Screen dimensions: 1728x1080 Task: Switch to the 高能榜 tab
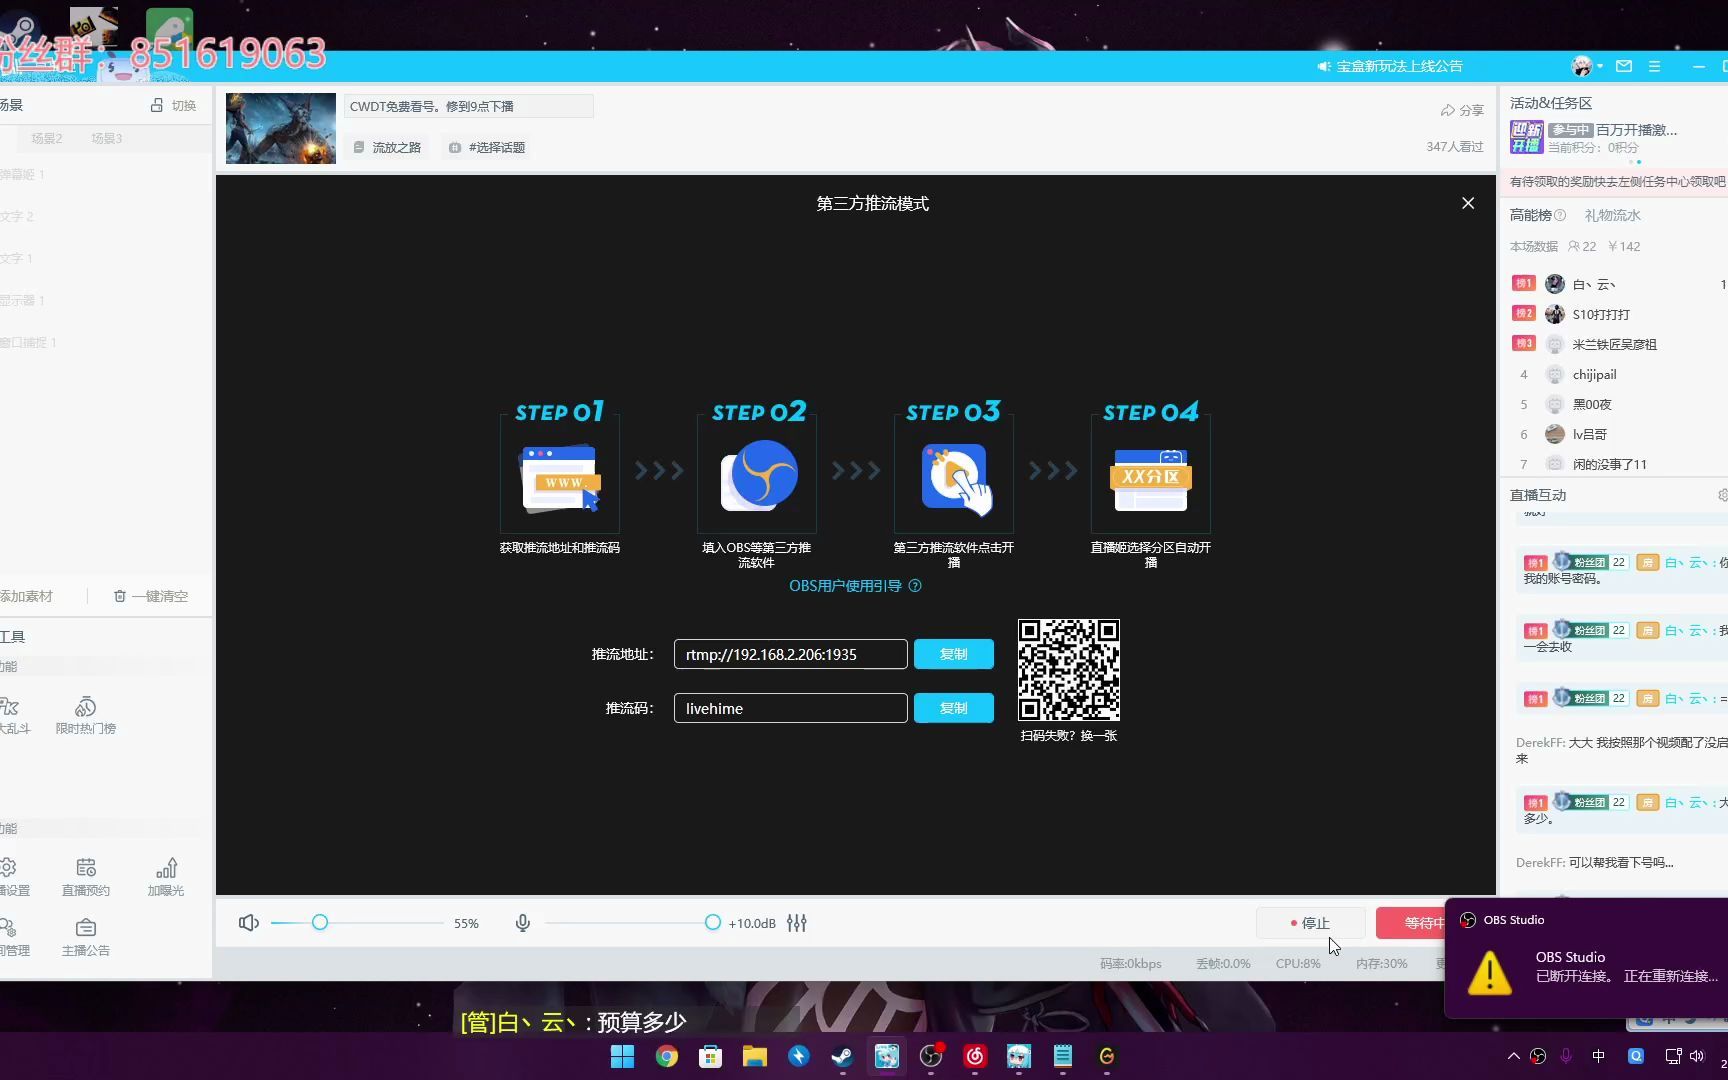click(1530, 215)
